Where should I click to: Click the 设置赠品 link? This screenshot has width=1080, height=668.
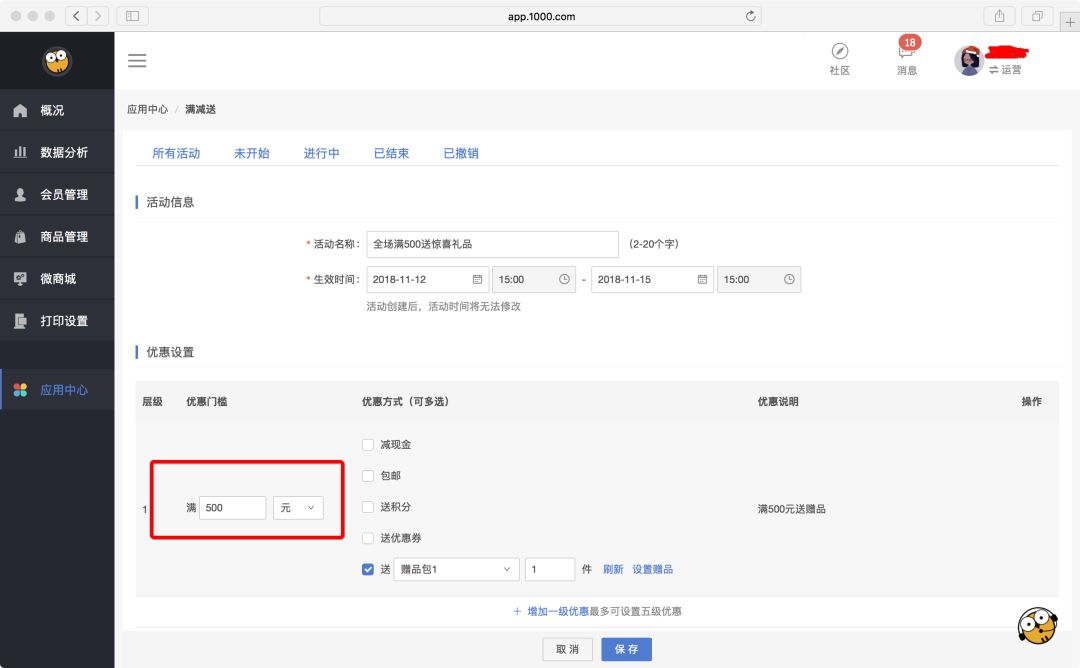[655, 568]
